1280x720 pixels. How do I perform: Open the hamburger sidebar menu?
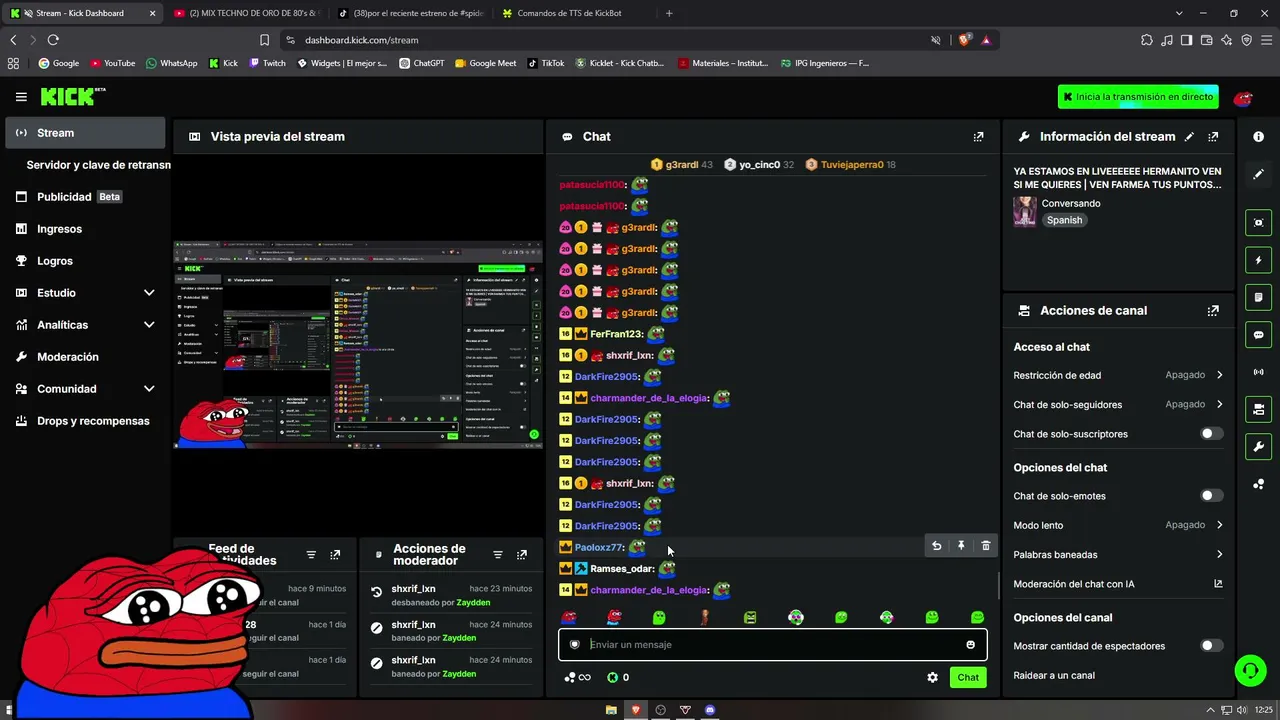click(21, 97)
